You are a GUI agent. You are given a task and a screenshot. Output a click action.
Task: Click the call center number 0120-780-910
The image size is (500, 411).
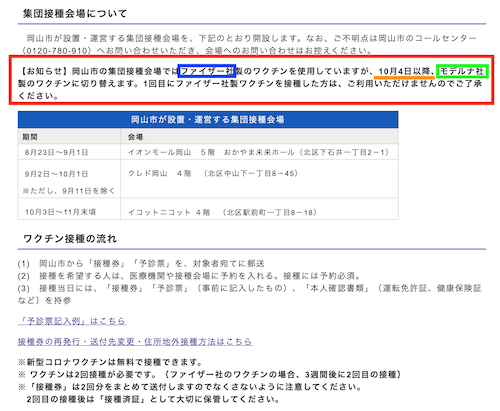pos(57,51)
